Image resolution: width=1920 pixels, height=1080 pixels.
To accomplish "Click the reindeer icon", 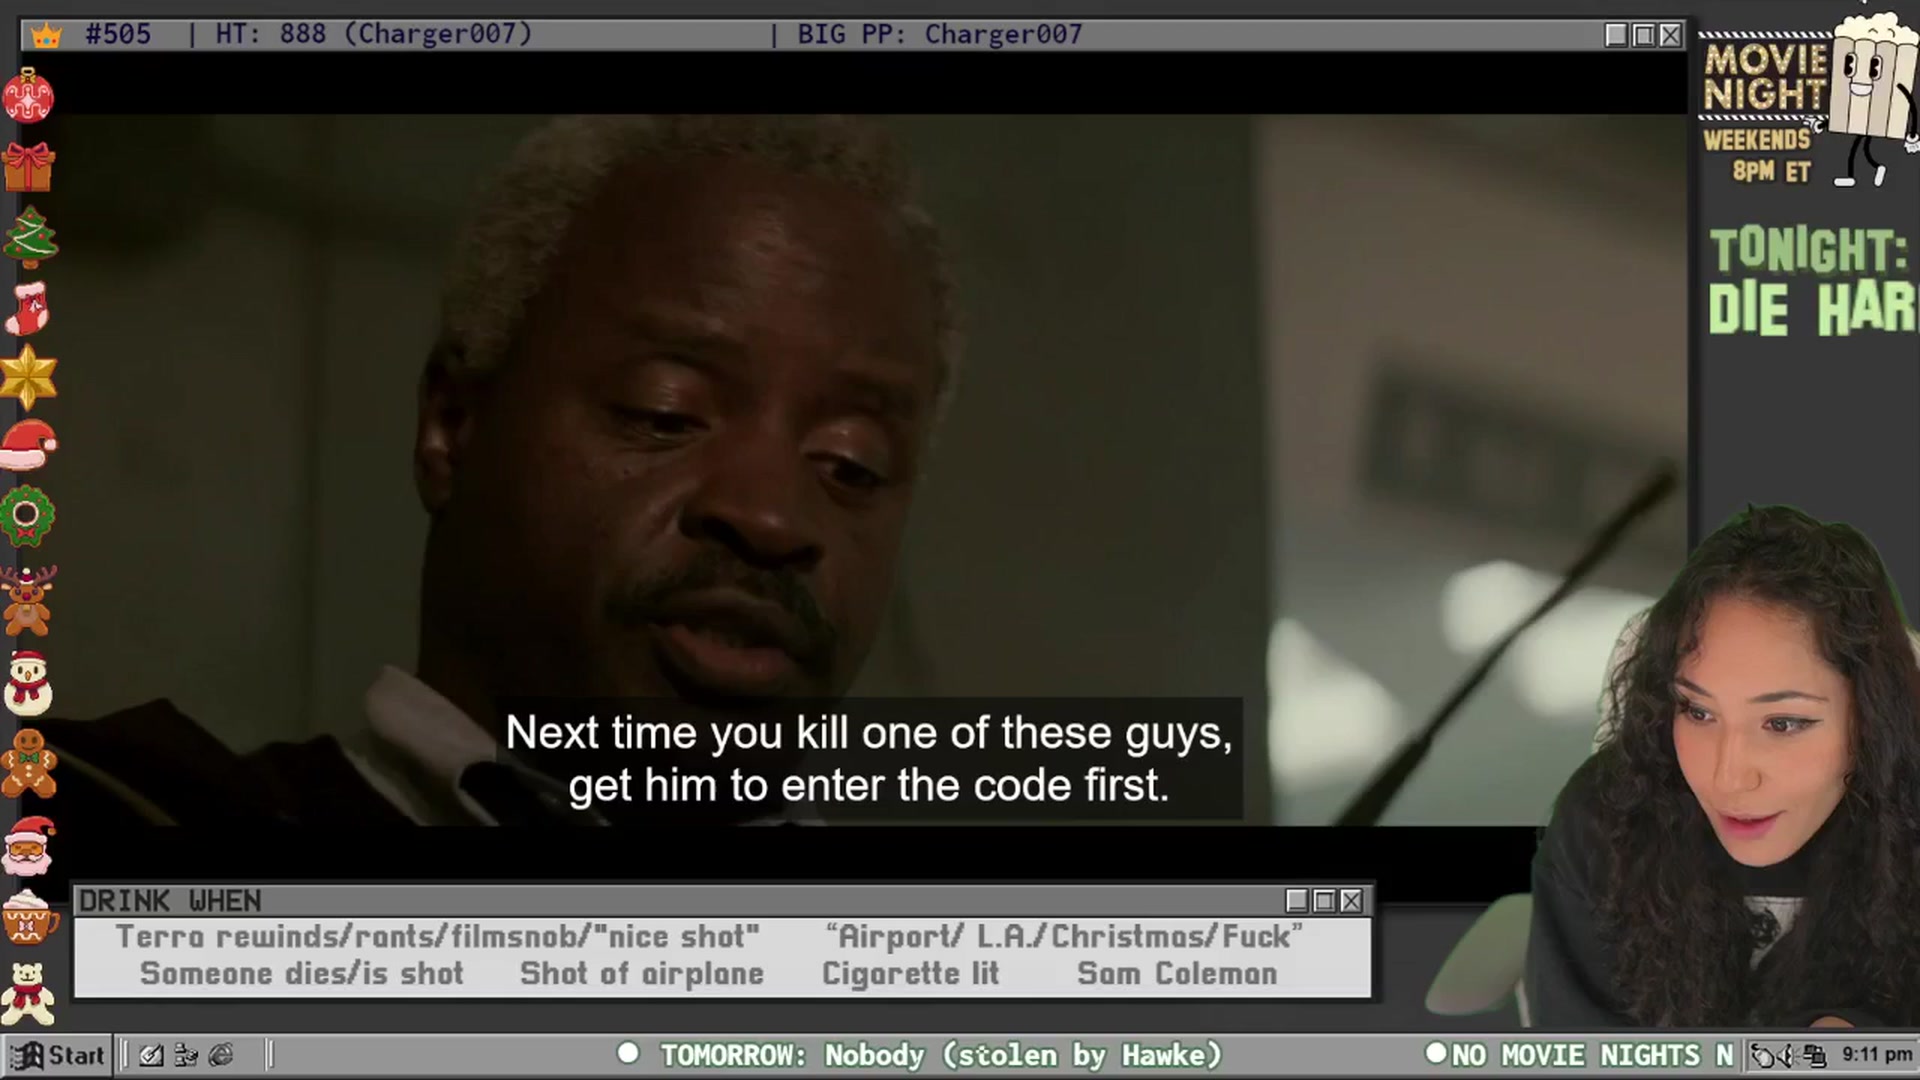I will (x=27, y=600).
